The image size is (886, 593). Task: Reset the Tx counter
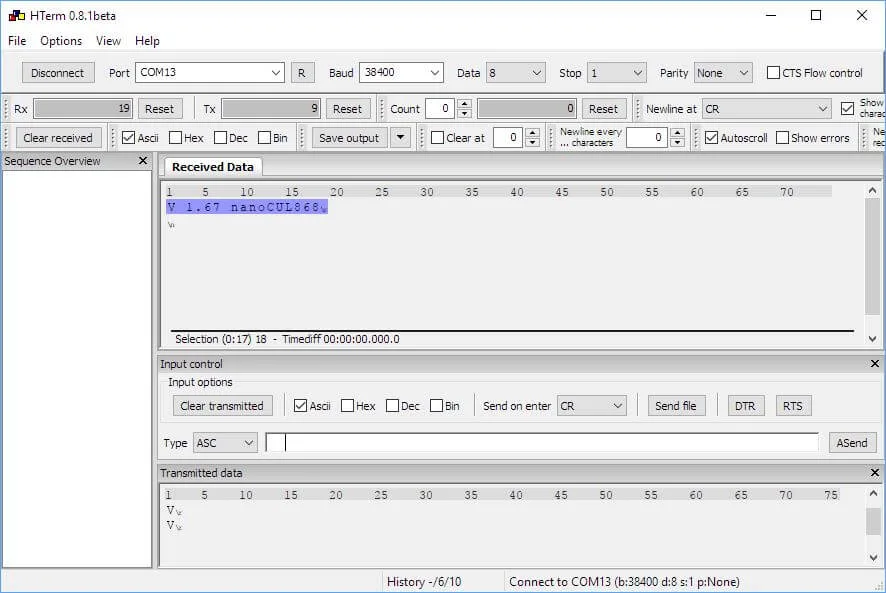(x=347, y=109)
